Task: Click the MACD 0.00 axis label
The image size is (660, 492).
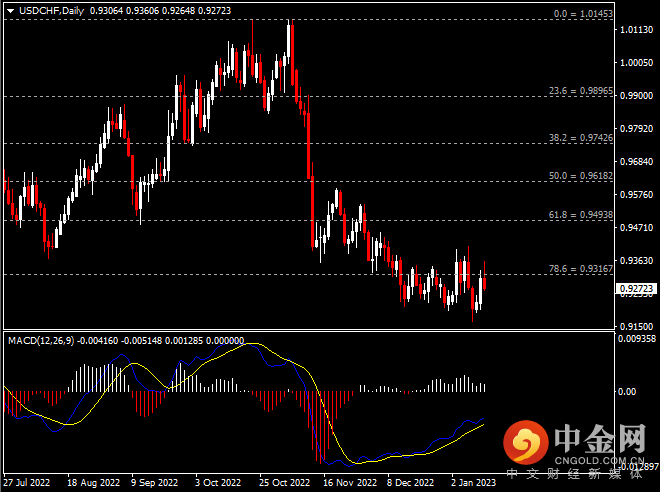Action: point(629,392)
